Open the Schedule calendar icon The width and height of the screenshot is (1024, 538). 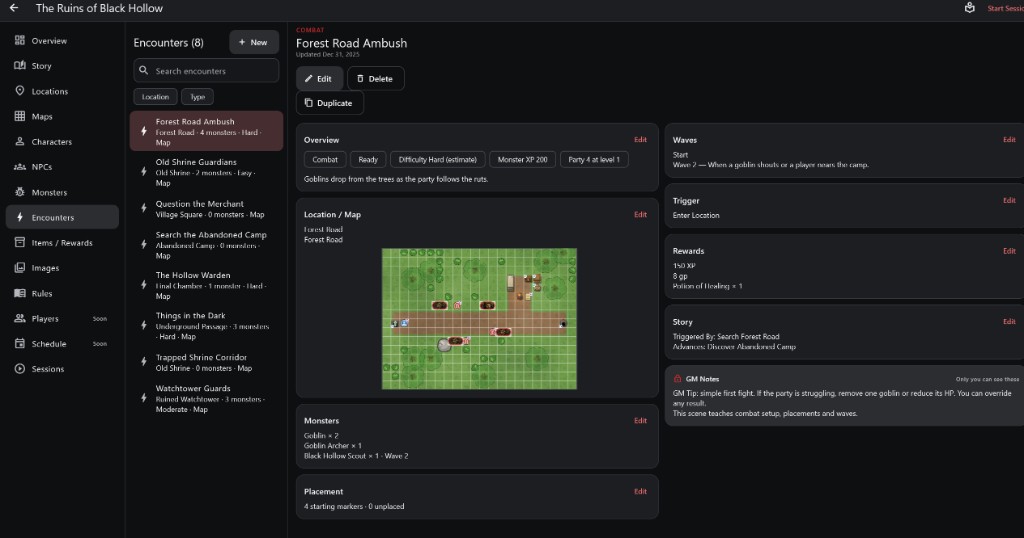tap(20, 343)
